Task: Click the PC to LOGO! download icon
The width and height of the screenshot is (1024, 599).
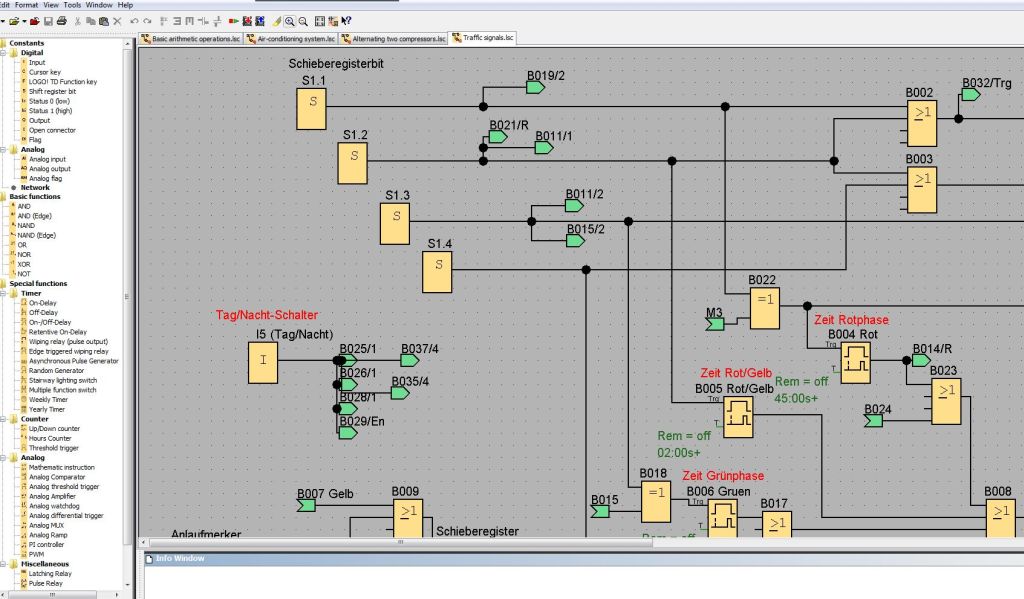Action: coord(248,22)
